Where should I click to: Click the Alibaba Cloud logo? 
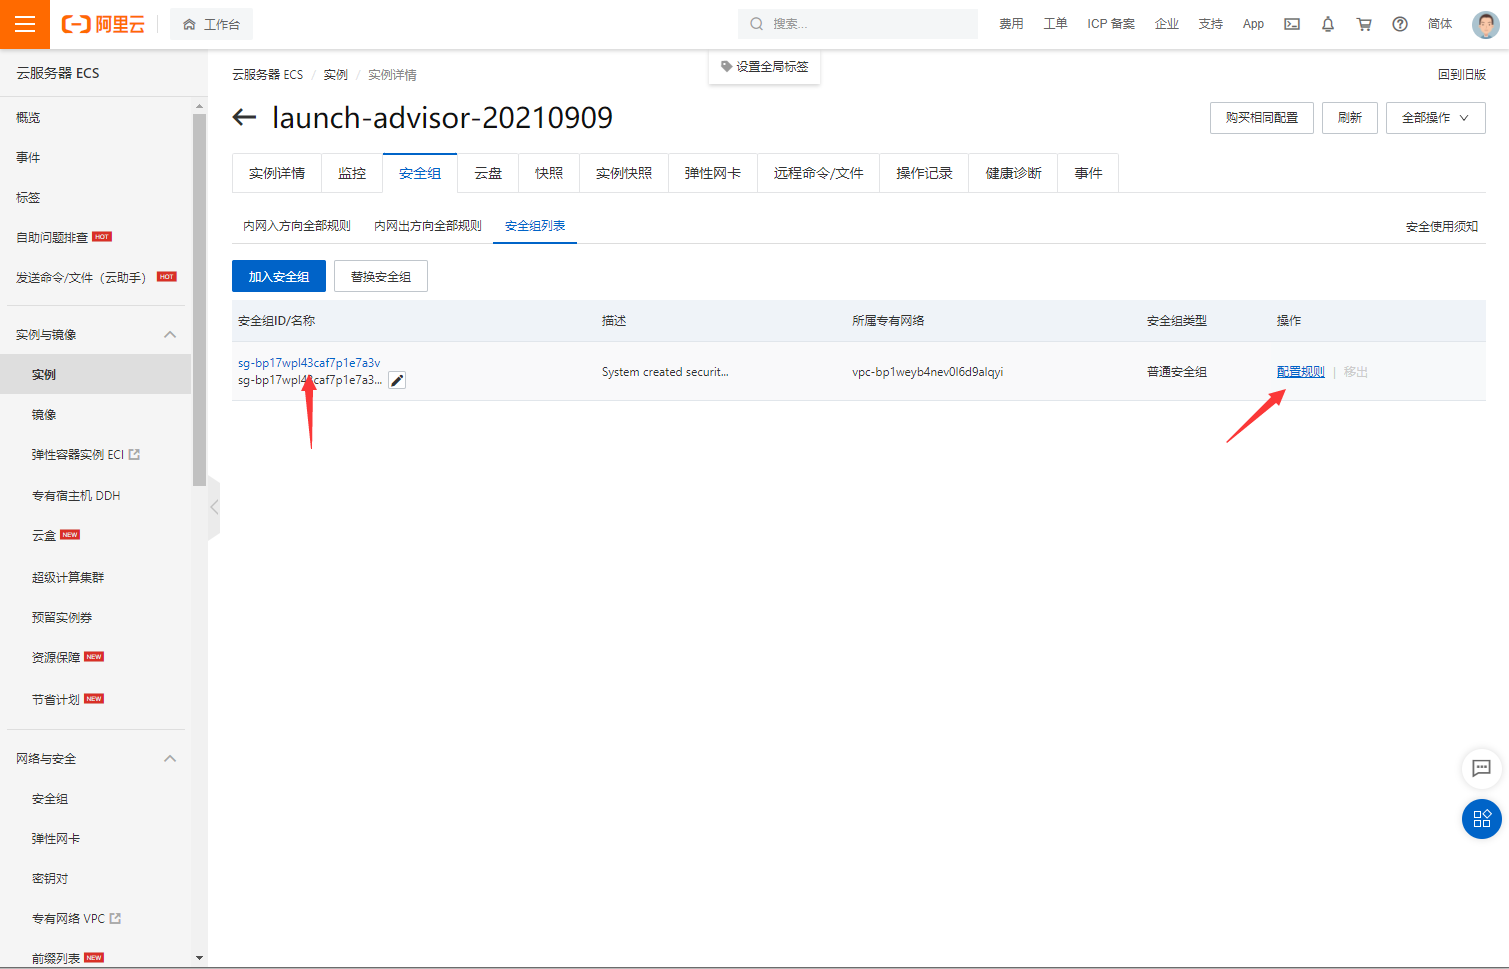pos(103,24)
